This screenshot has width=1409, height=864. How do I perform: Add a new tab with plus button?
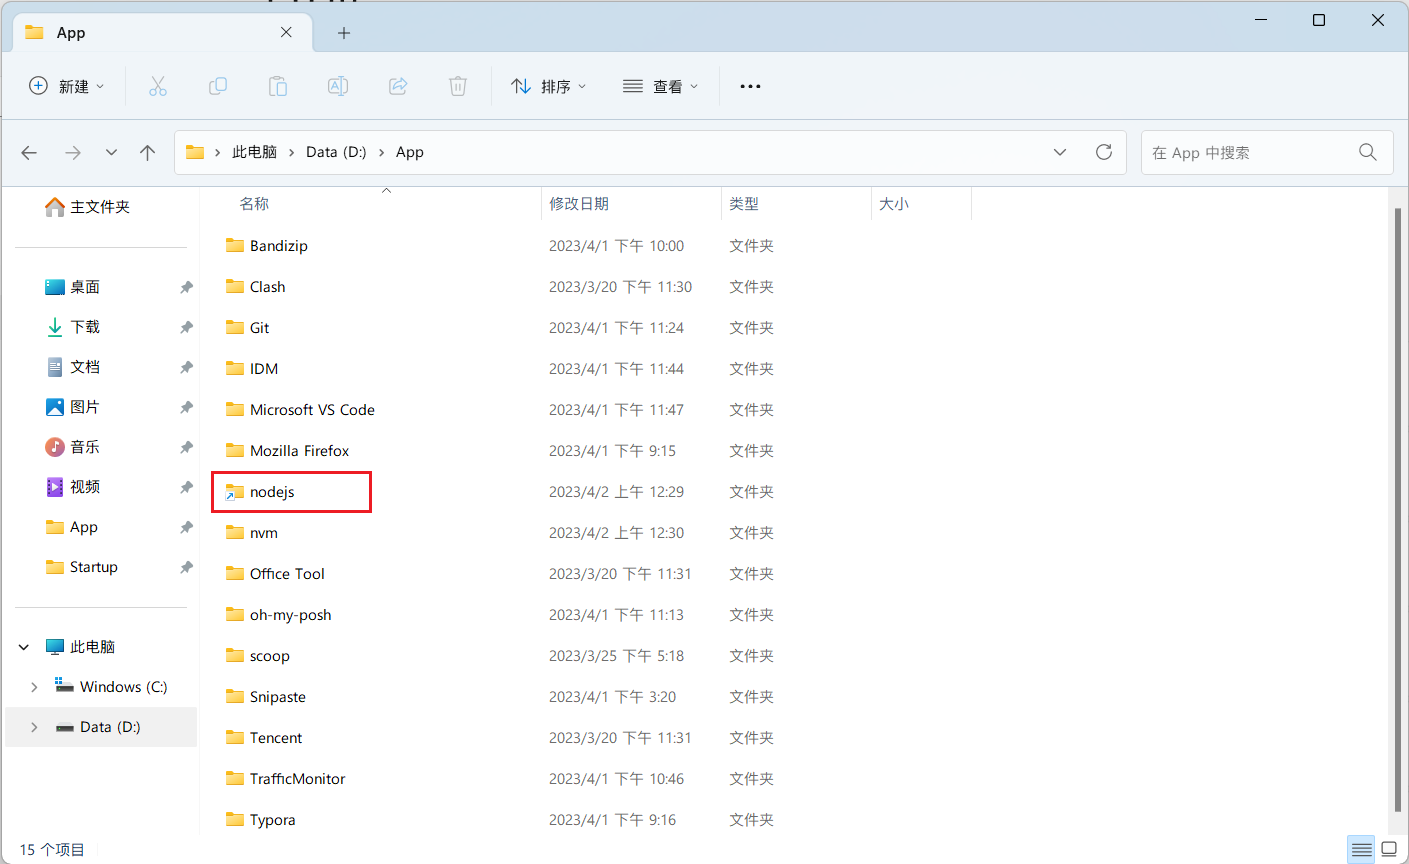click(344, 33)
